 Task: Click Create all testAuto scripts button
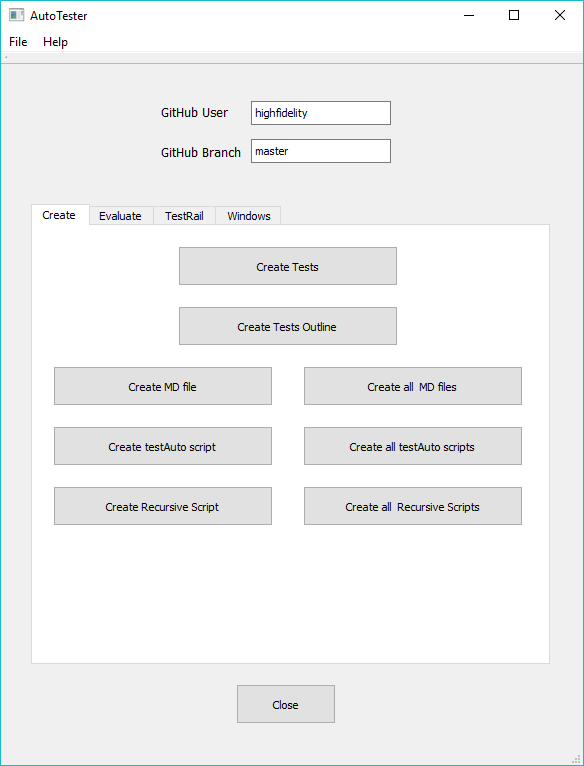click(x=413, y=447)
